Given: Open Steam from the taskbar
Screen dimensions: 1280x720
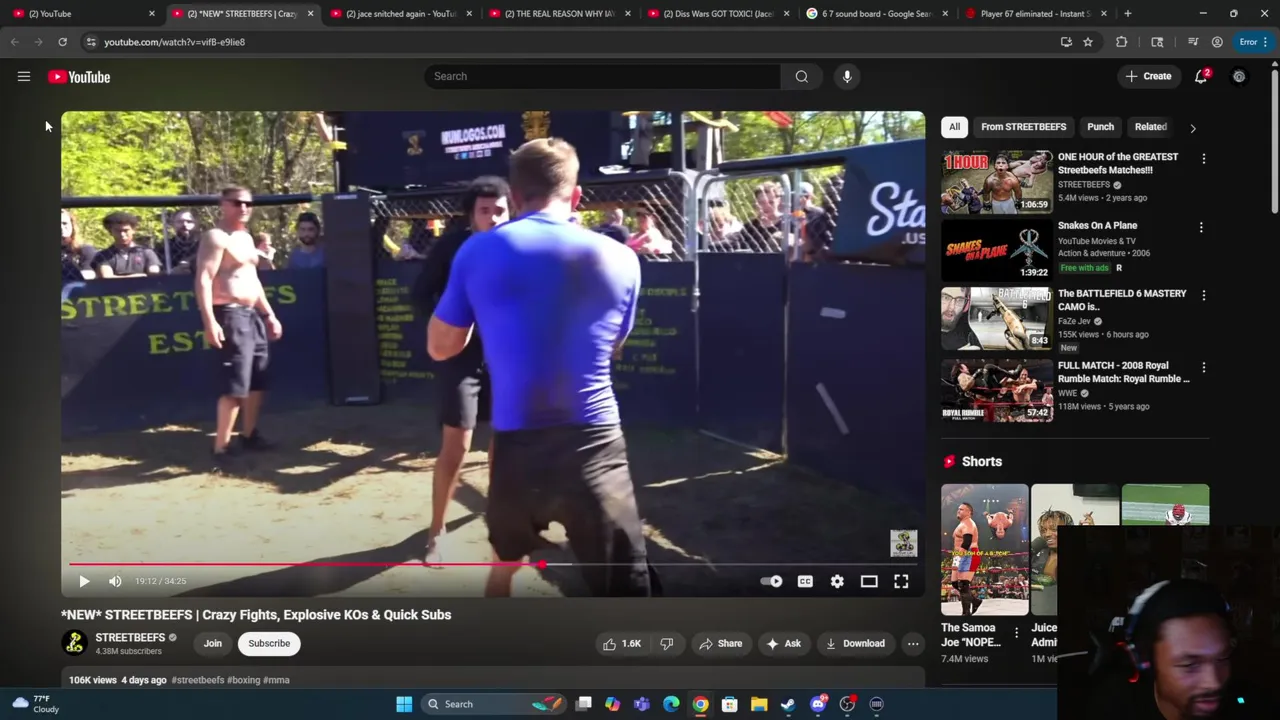Looking at the screenshot, I should 788,704.
